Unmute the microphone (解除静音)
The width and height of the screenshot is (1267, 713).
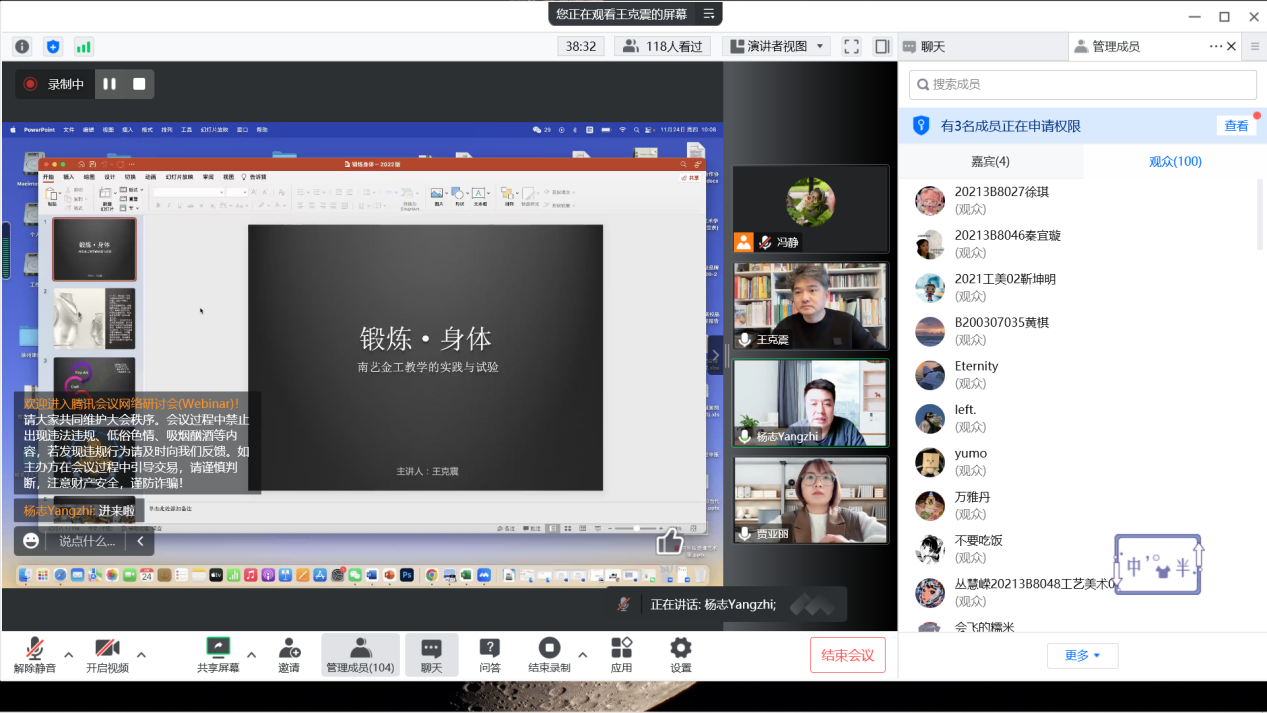(35, 655)
